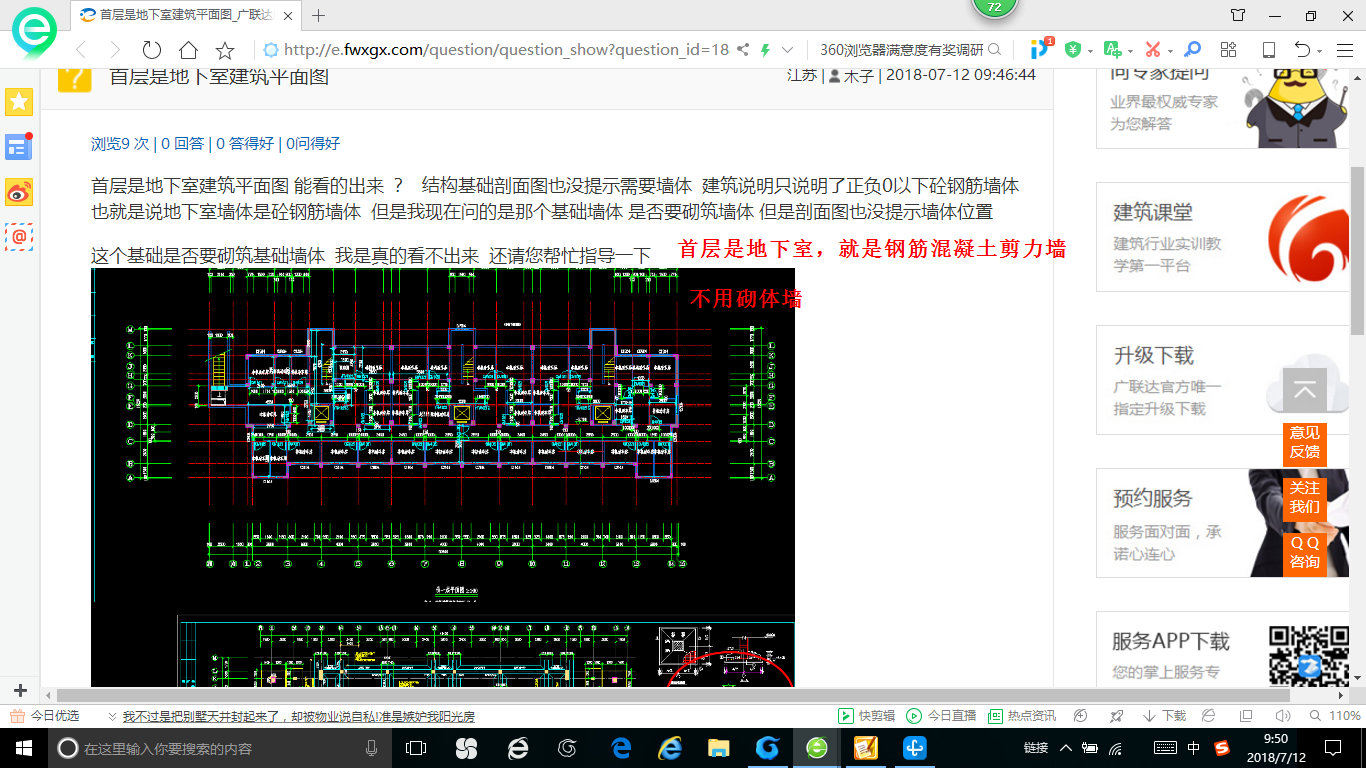
Task: Open File Explorer from the taskbar
Action: (x=718, y=748)
